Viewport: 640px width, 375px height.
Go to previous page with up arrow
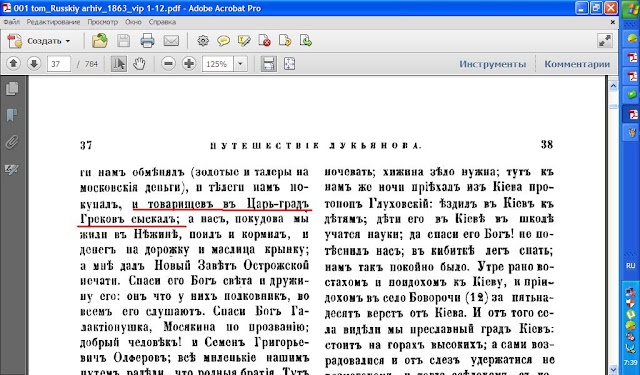coord(13,64)
